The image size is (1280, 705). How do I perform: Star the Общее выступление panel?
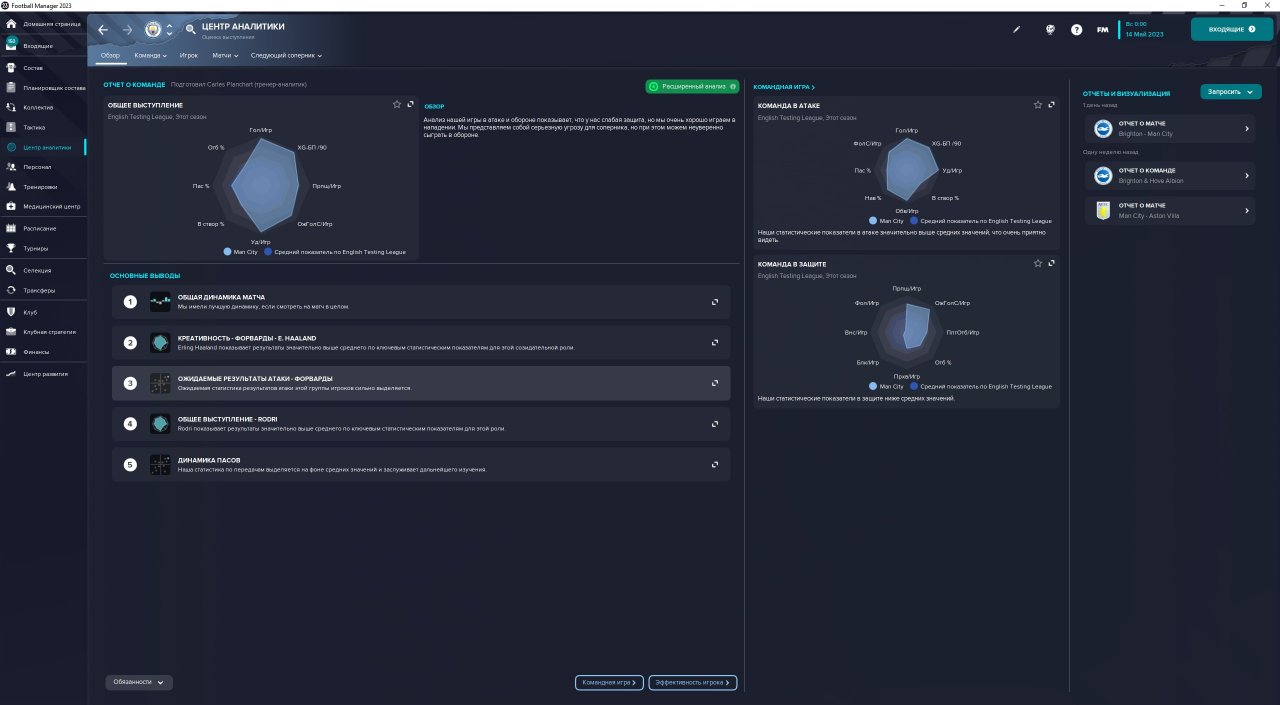pos(397,104)
